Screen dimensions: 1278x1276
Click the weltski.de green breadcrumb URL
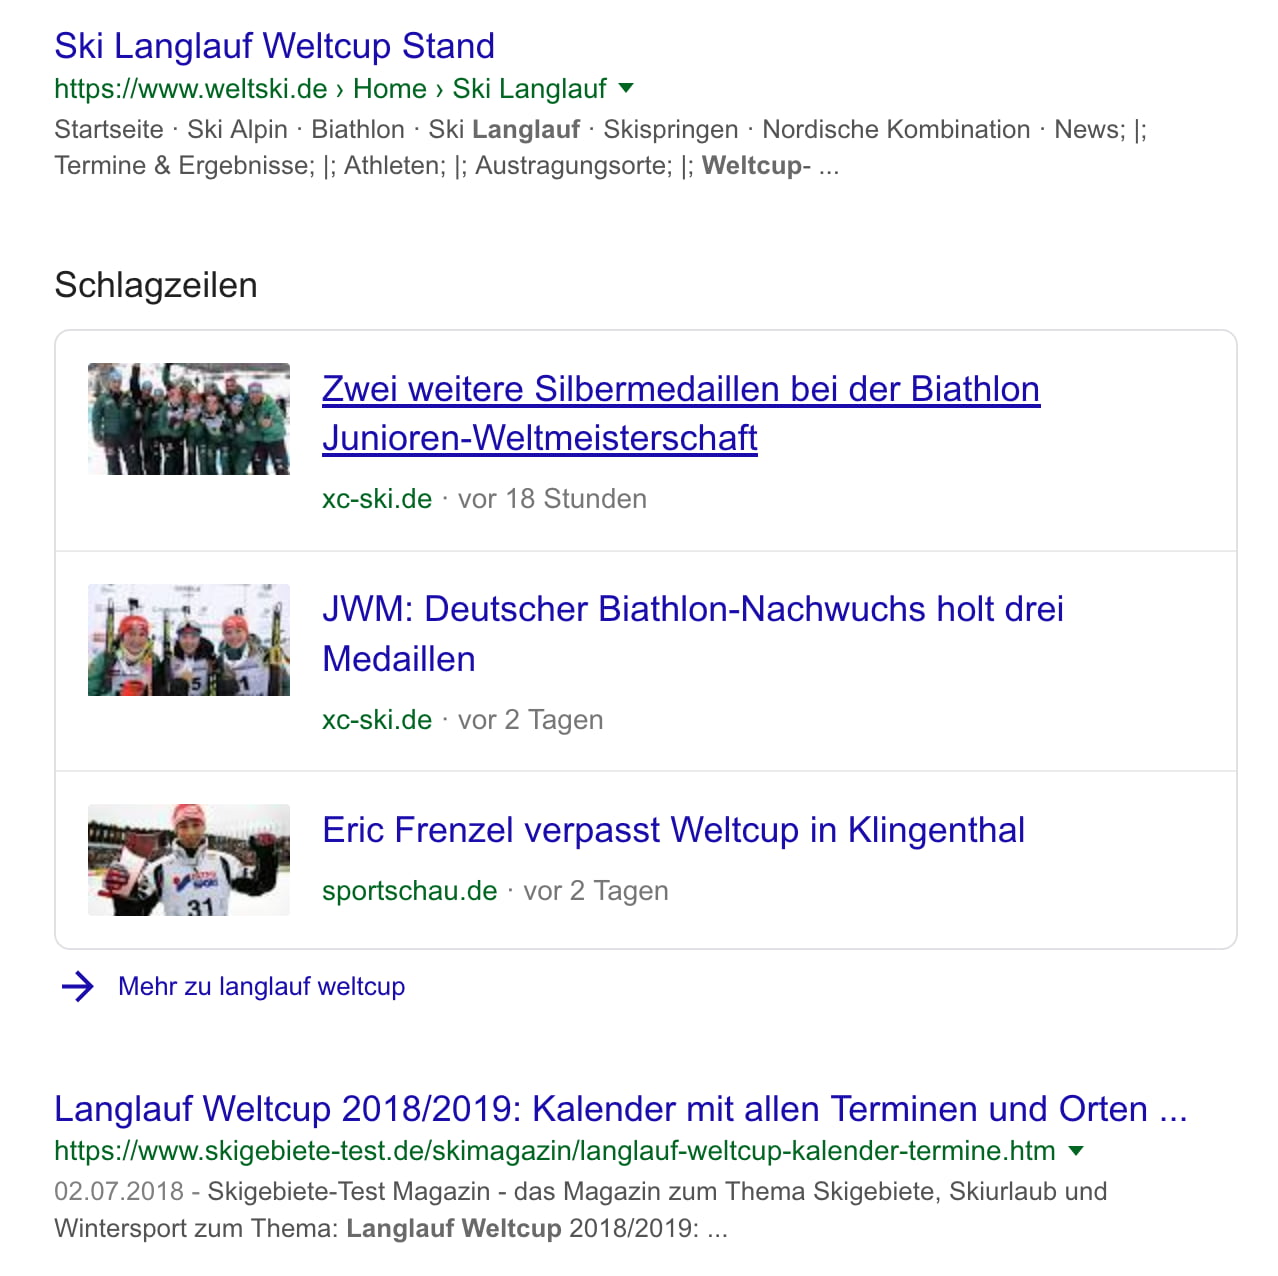[x=330, y=88]
